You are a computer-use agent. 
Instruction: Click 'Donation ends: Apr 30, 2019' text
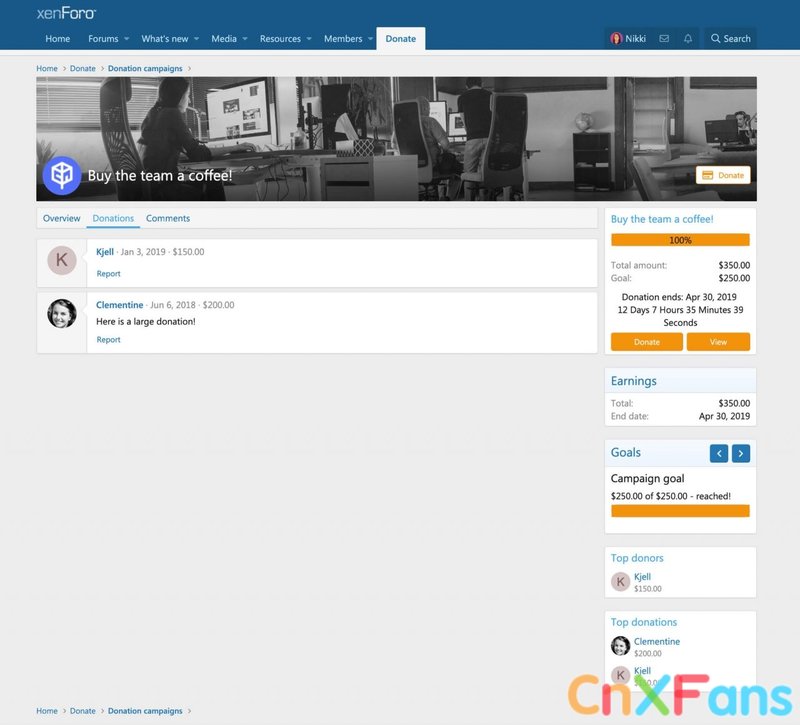tap(679, 297)
